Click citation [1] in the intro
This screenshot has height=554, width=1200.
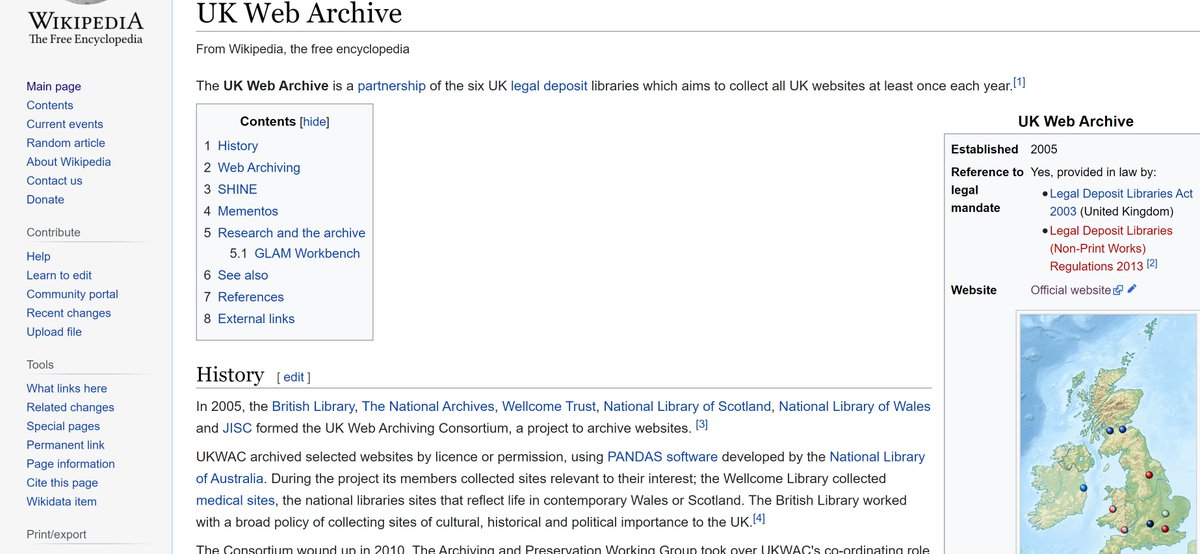click(x=1019, y=81)
